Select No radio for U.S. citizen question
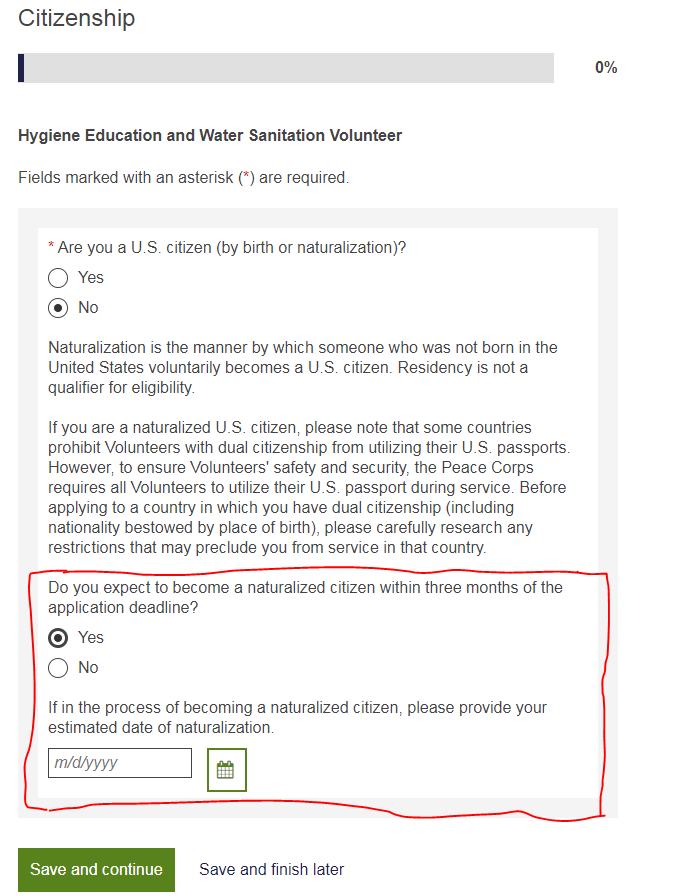 point(58,308)
